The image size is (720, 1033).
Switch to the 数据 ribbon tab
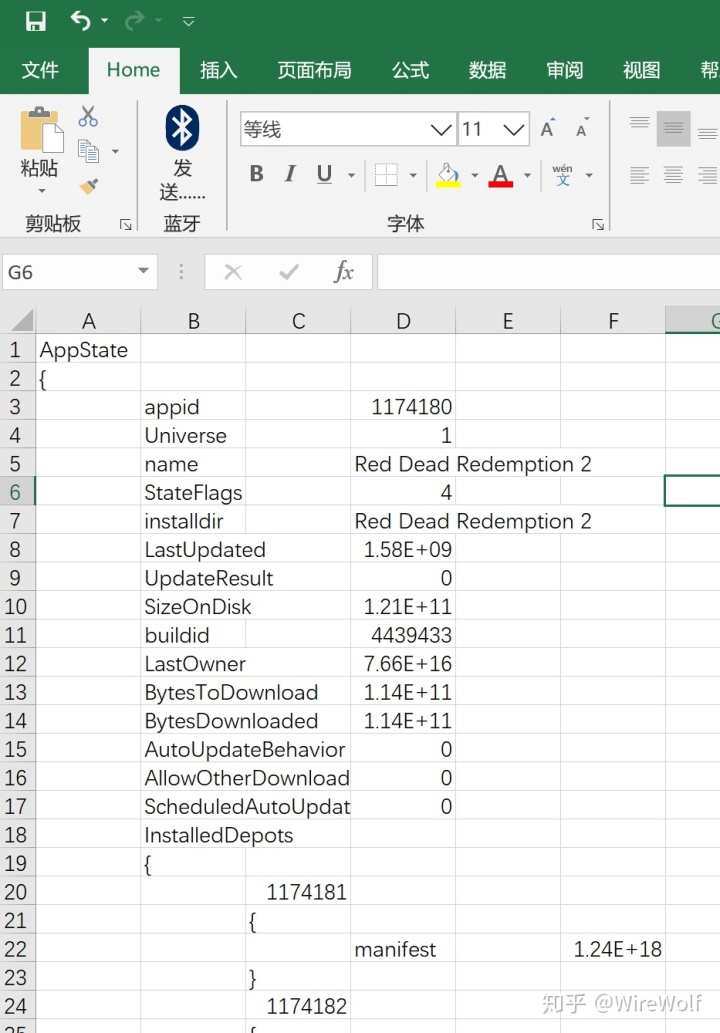coord(487,70)
